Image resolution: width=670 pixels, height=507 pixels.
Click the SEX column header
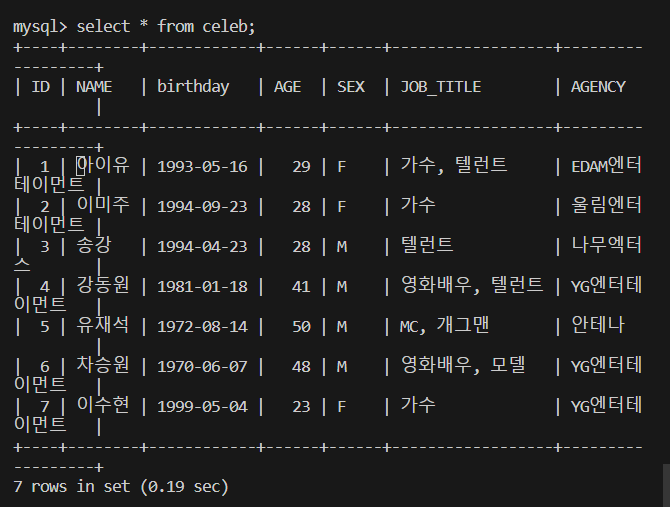click(x=351, y=87)
